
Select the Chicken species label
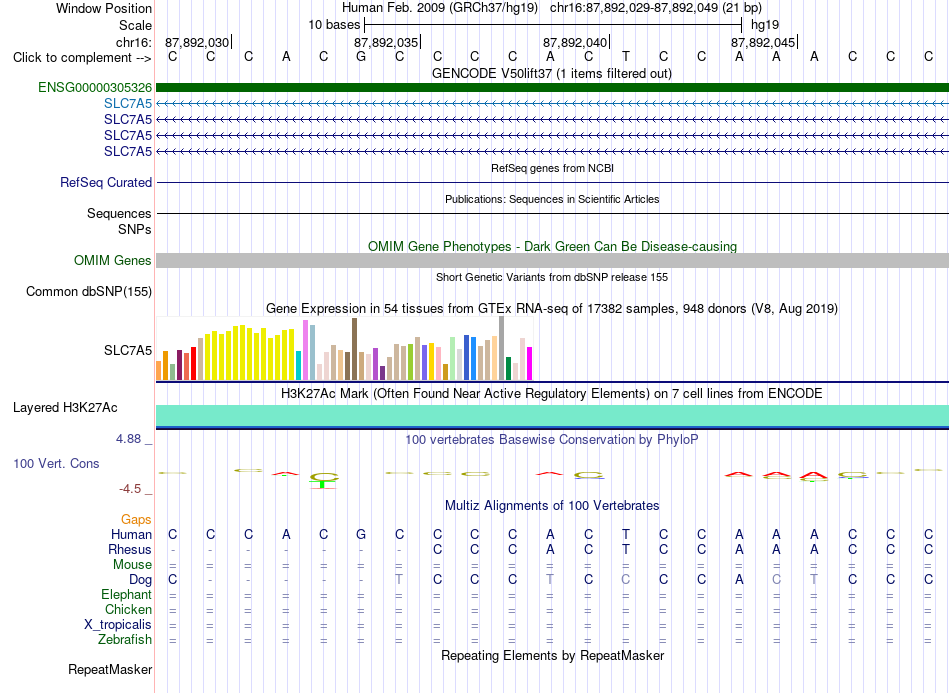click(x=128, y=609)
